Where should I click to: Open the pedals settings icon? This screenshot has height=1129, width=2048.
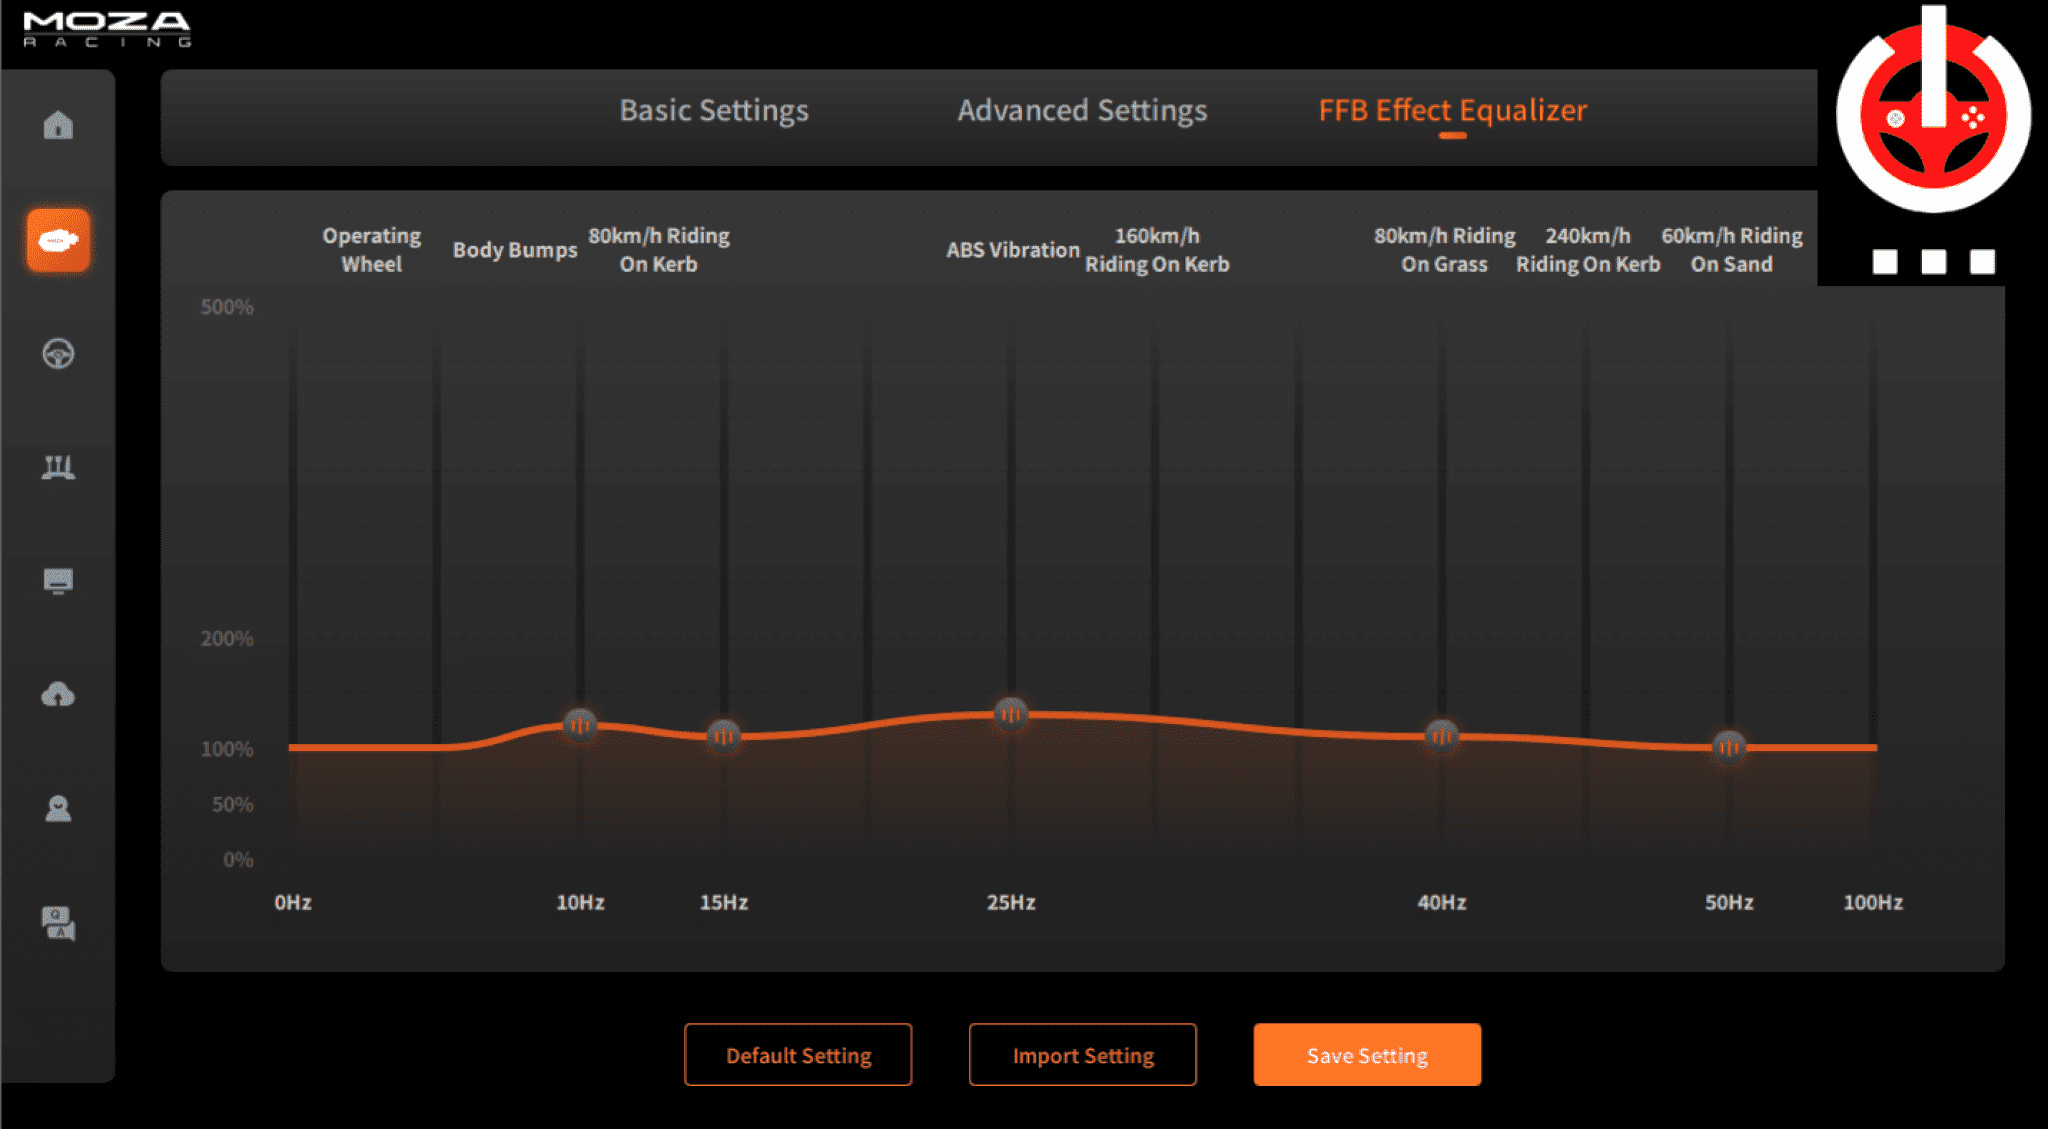coord(58,467)
